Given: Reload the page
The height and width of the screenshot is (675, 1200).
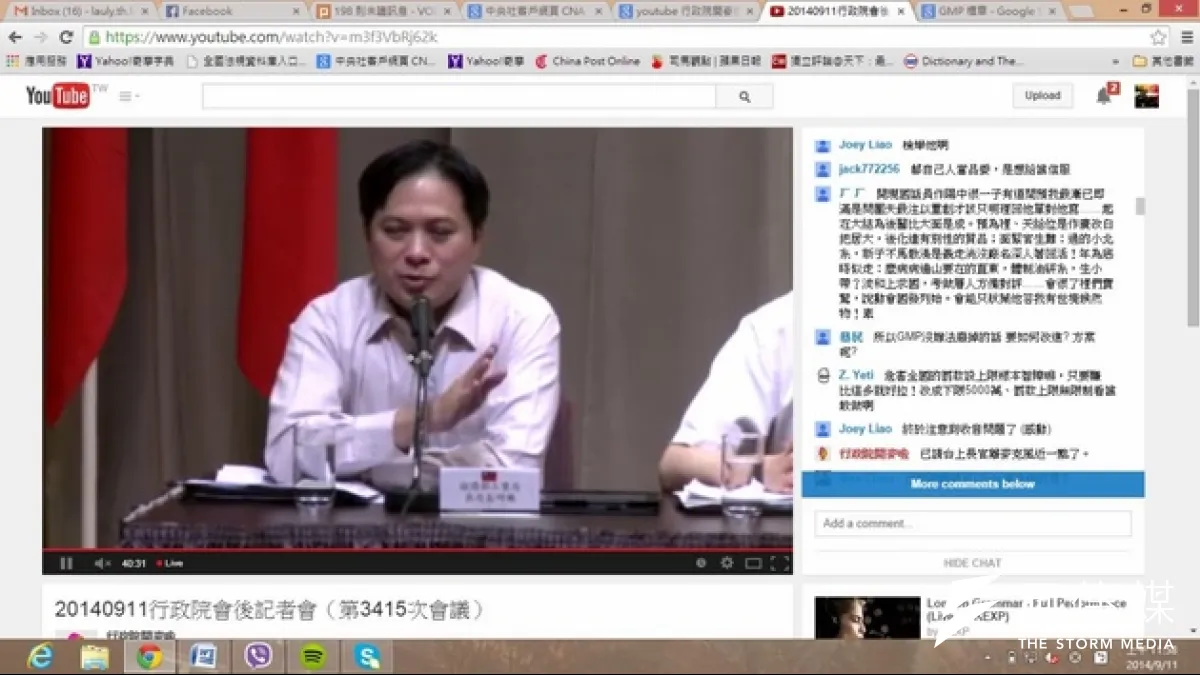Looking at the screenshot, I should pyautogui.click(x=66, y=37).
